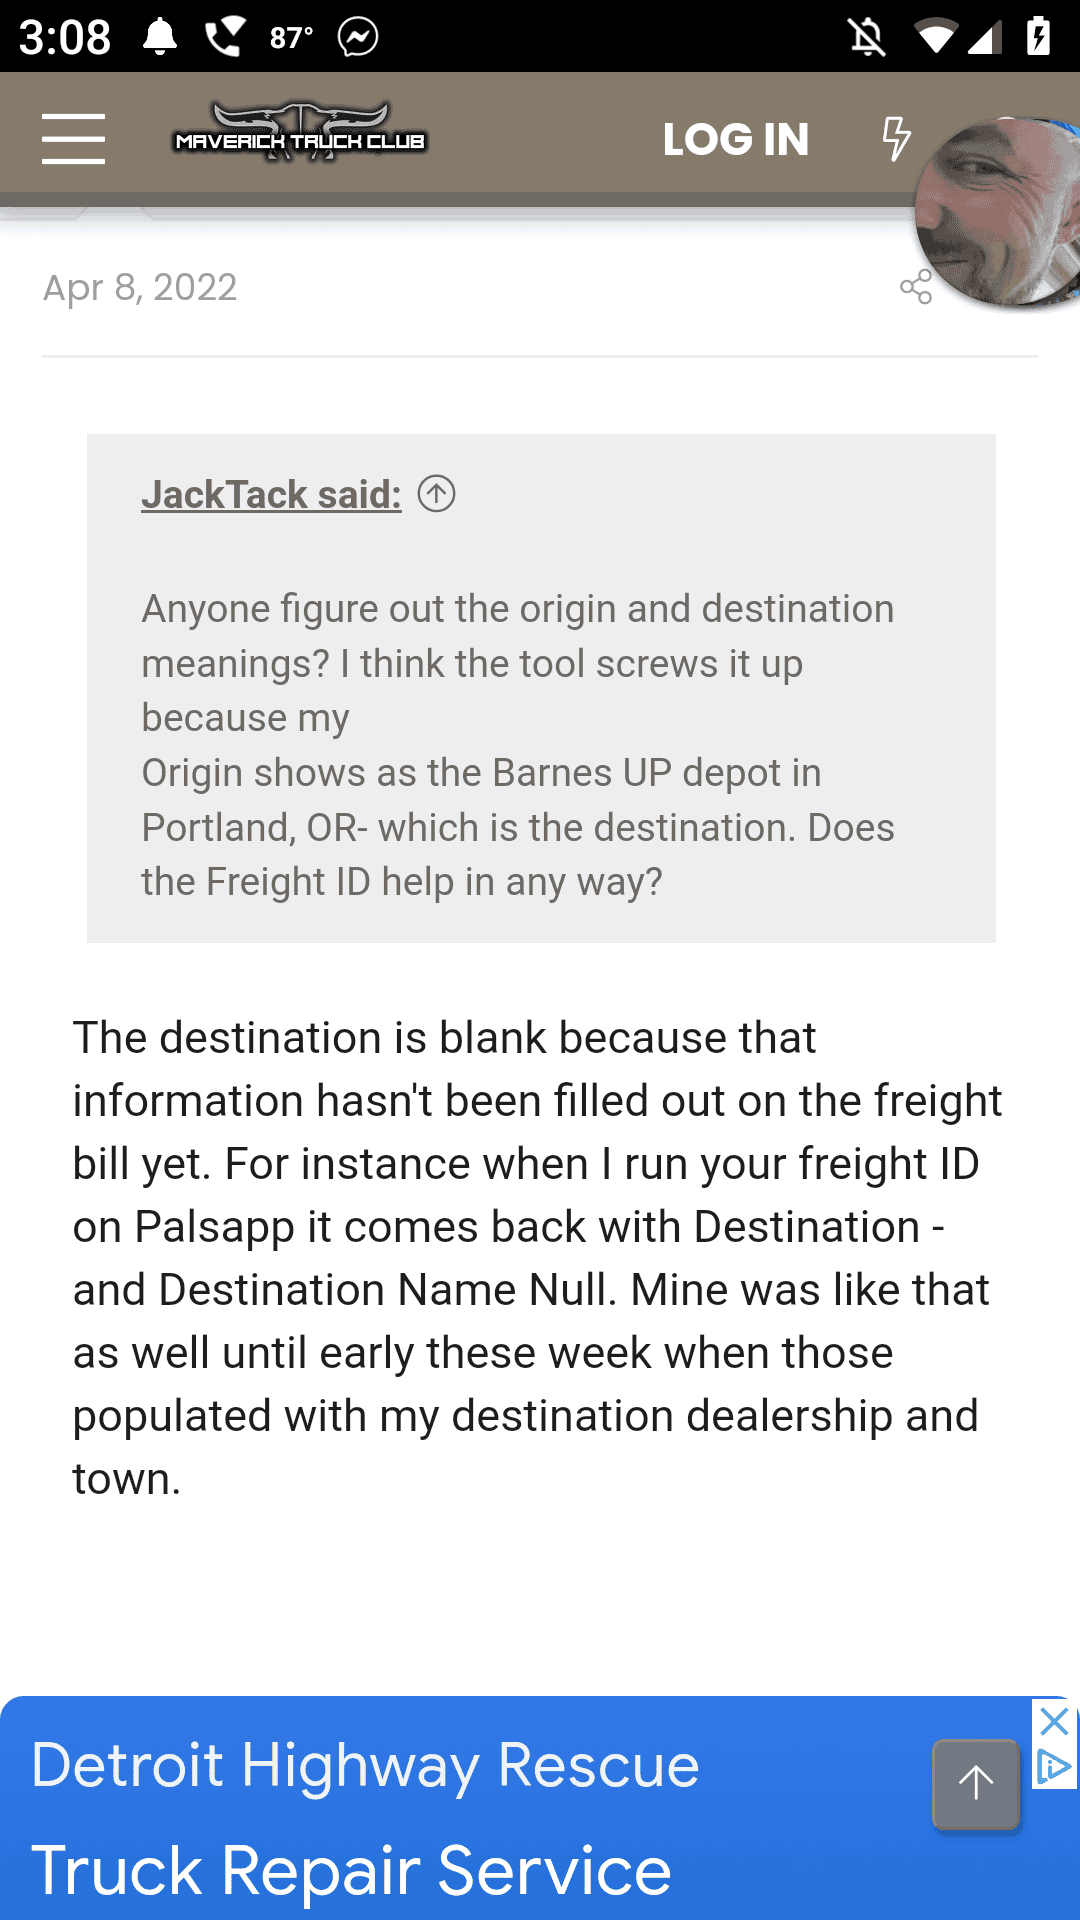Viewport: 1080px width, 1920px height.
Task: Open the Detroit Highway Rescue ad headline
Action: 365,1765
